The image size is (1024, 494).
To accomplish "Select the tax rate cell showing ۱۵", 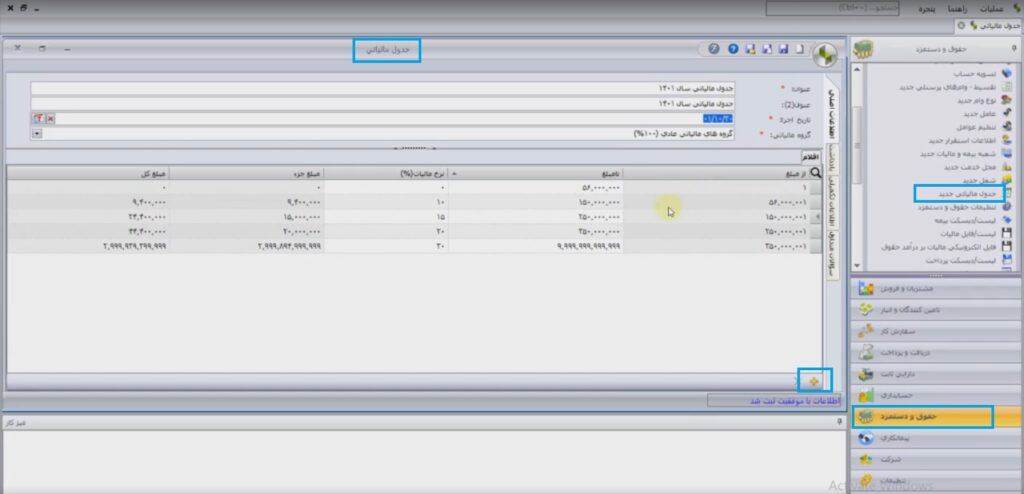I will (x=386, y=216).
